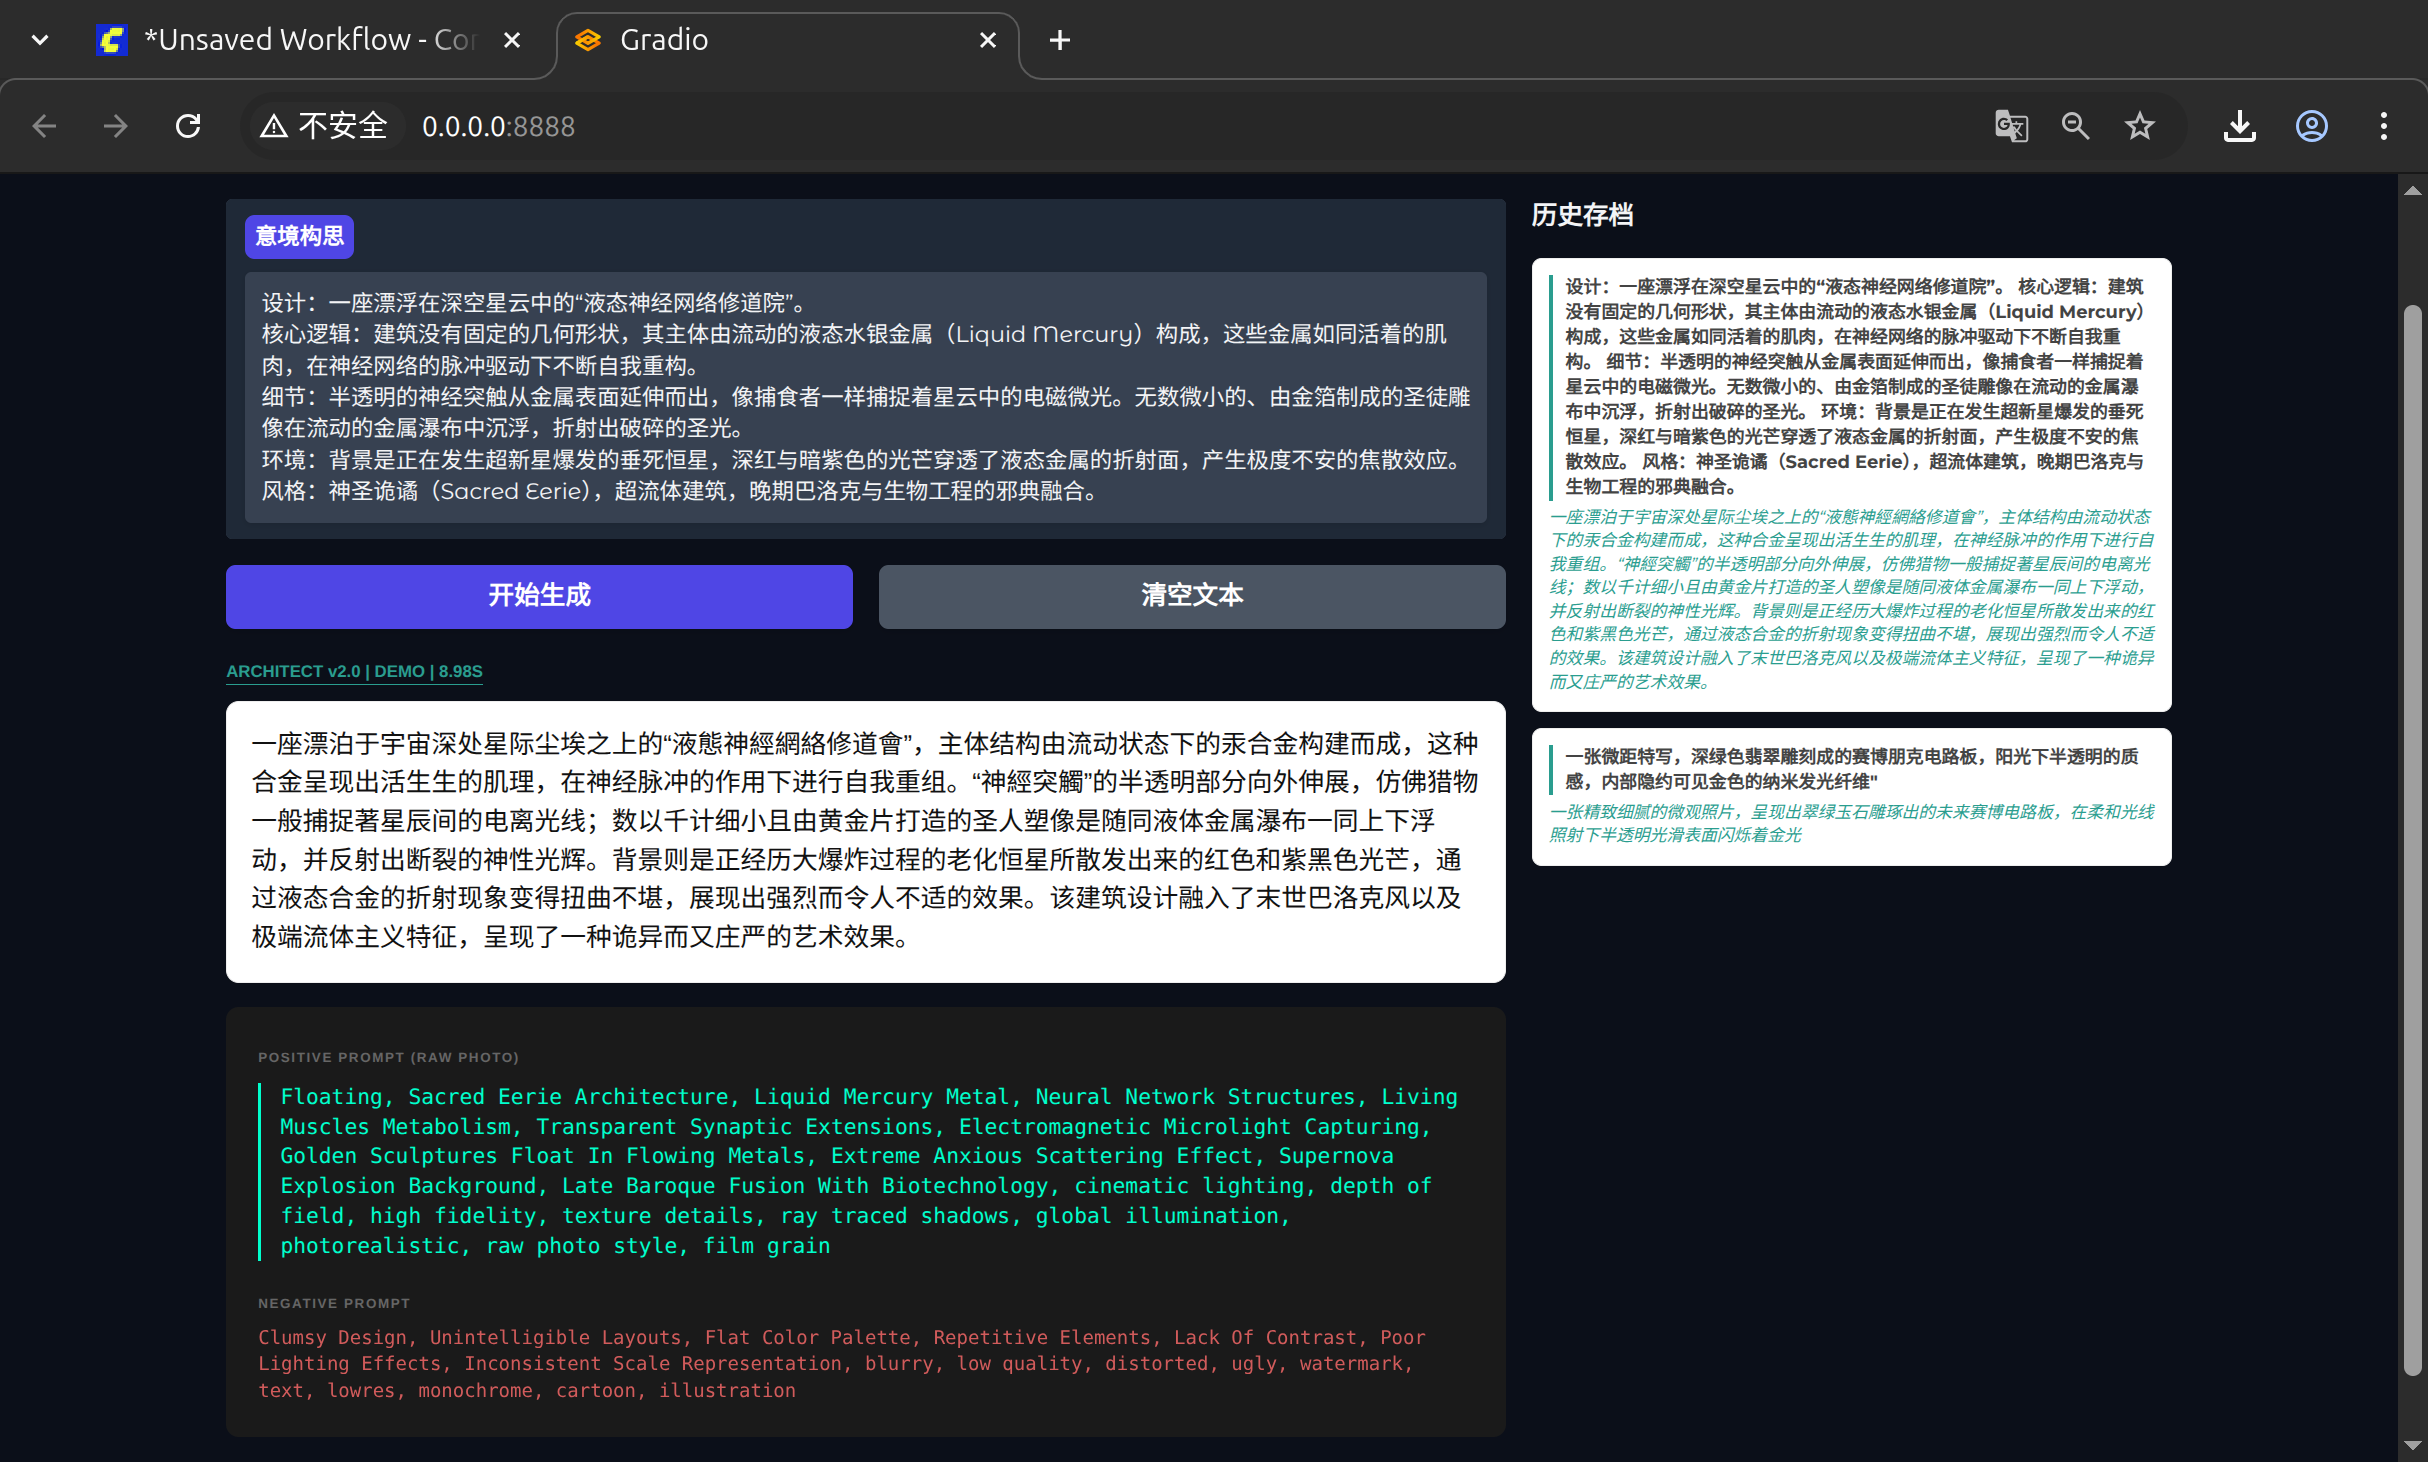Click the zoom magnifier icon in address bar

(2075, 126)
